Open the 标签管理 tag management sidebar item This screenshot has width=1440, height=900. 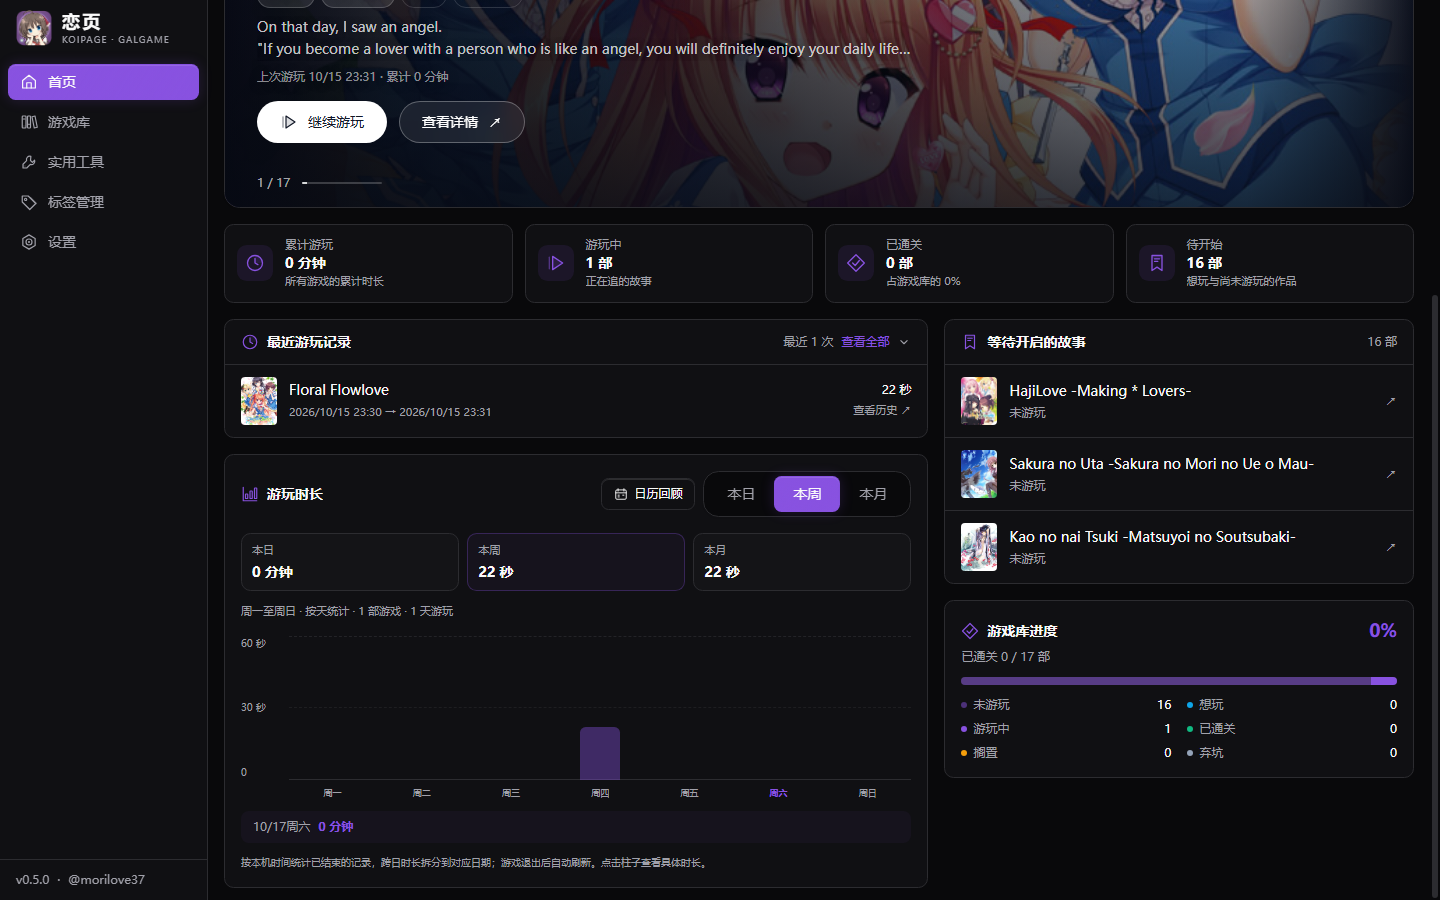(x=103, y=202)
